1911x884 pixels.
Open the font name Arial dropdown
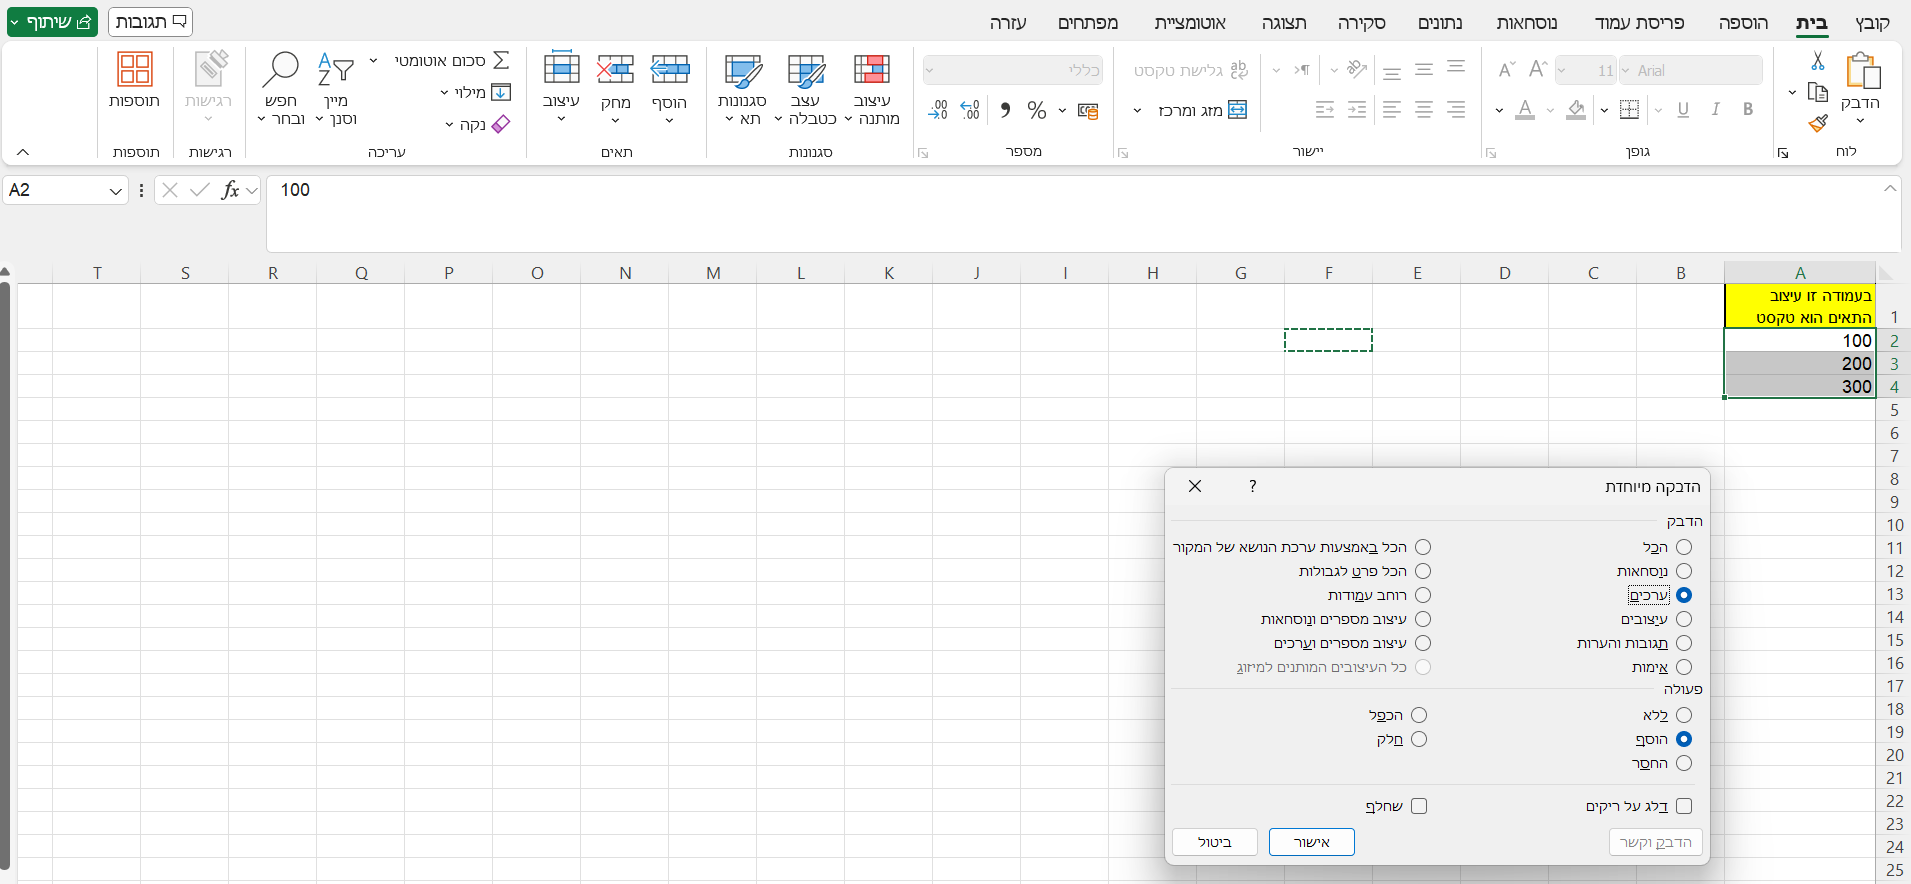click(1627, 70)
